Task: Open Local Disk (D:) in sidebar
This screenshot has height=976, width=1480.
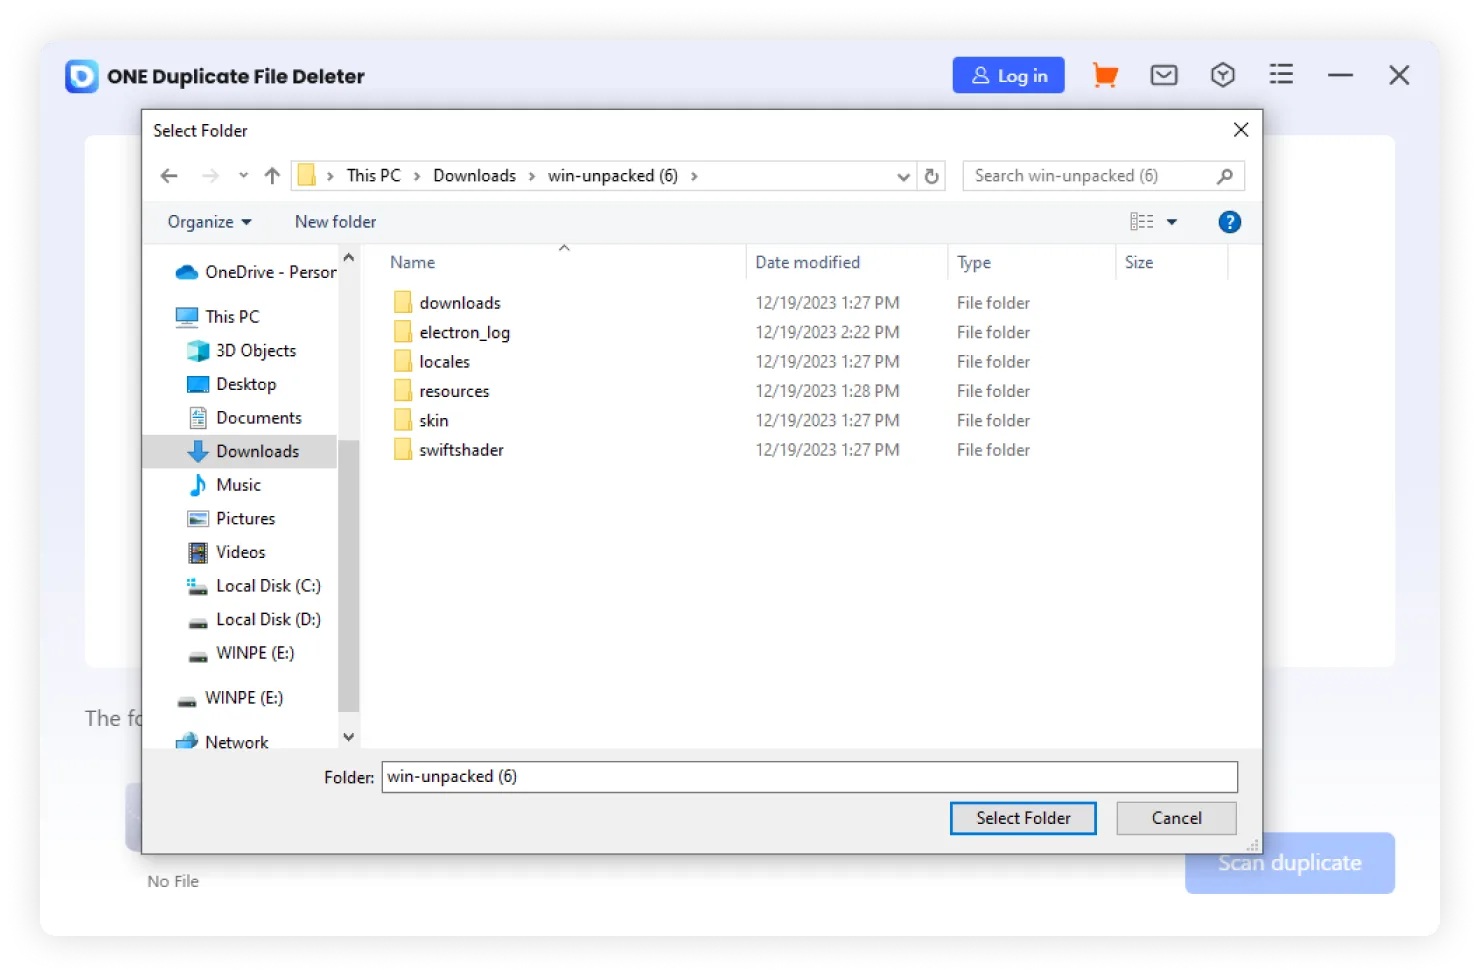Action: [268, 620]
